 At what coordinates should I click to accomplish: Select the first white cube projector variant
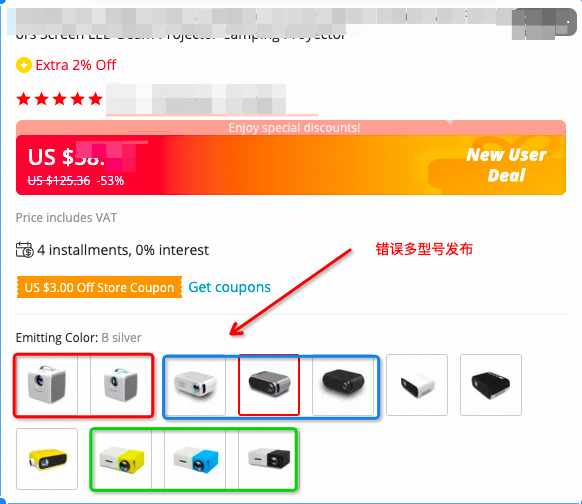pos(47,384)
